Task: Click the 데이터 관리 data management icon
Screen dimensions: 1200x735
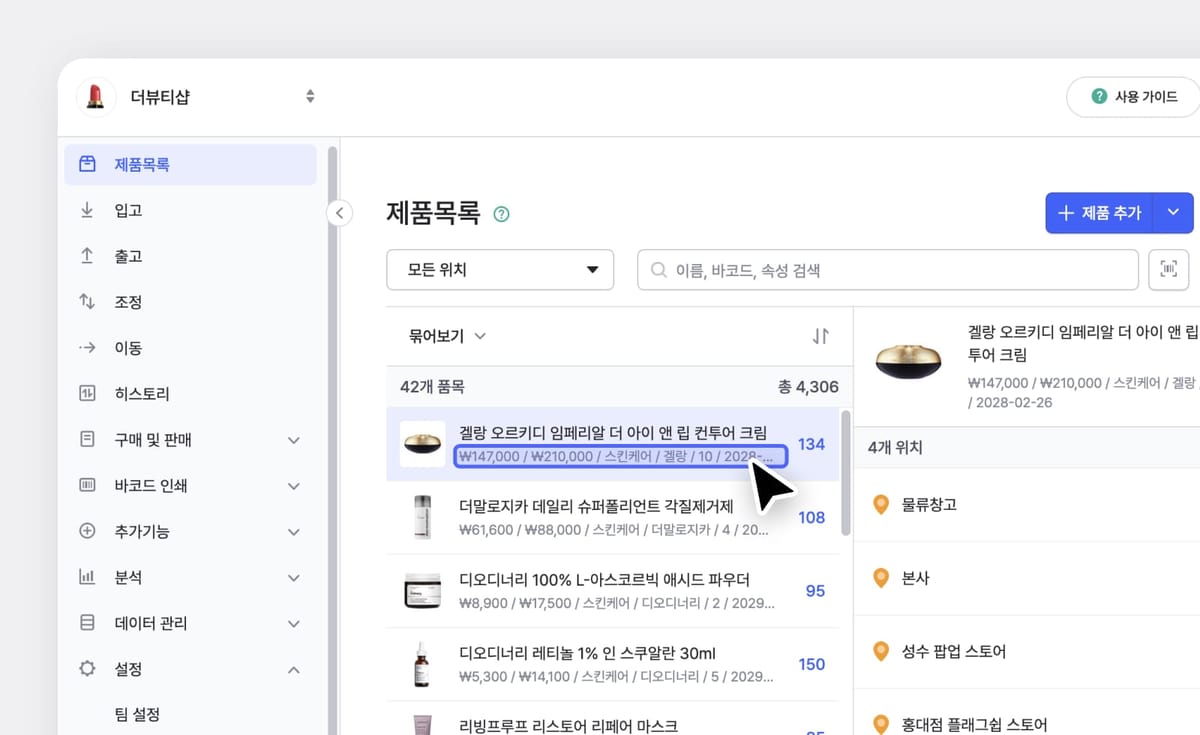Action: (88, 623)
